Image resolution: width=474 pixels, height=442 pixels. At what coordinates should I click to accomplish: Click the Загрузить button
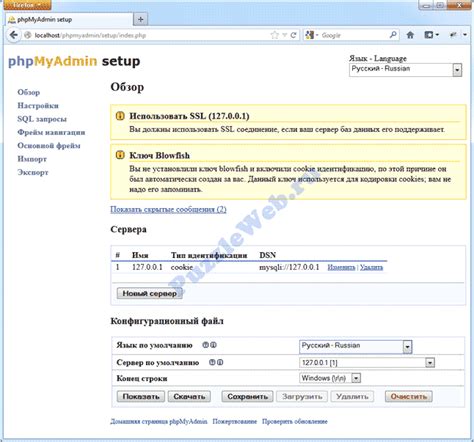click(302, 396)
